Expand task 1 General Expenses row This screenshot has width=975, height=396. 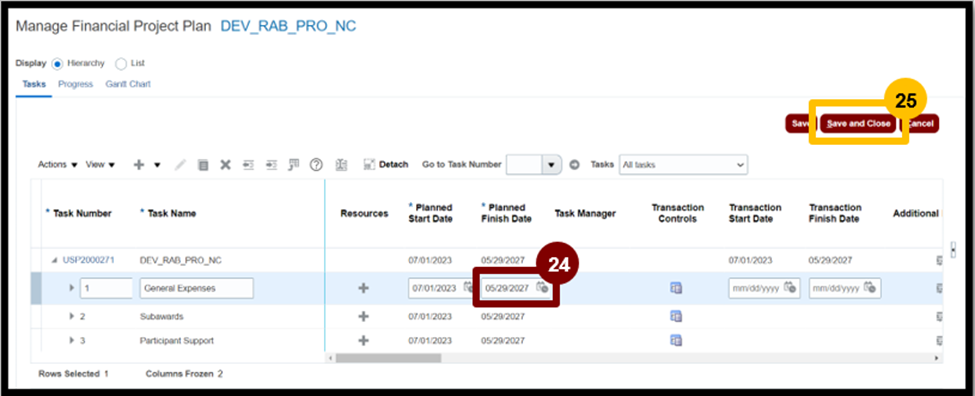tap(72, 288)
